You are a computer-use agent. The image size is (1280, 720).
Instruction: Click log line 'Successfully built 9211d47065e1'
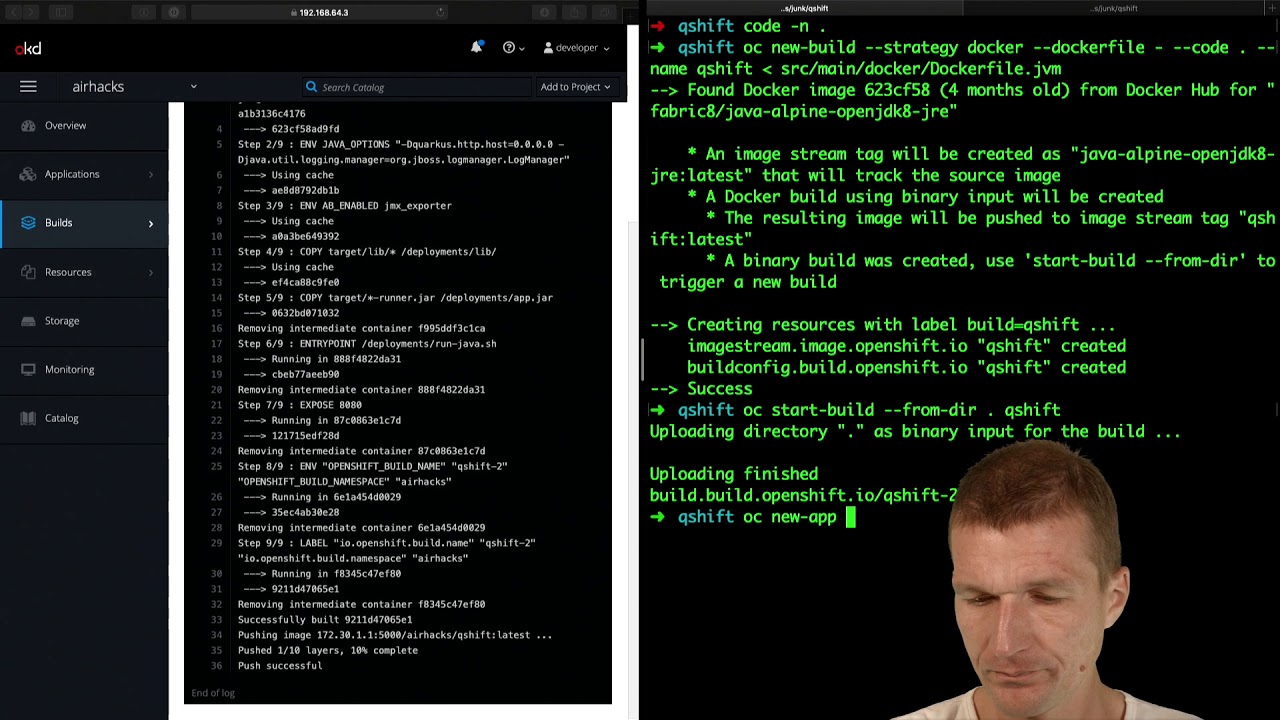pyautogui.click(x=325, y=619)
